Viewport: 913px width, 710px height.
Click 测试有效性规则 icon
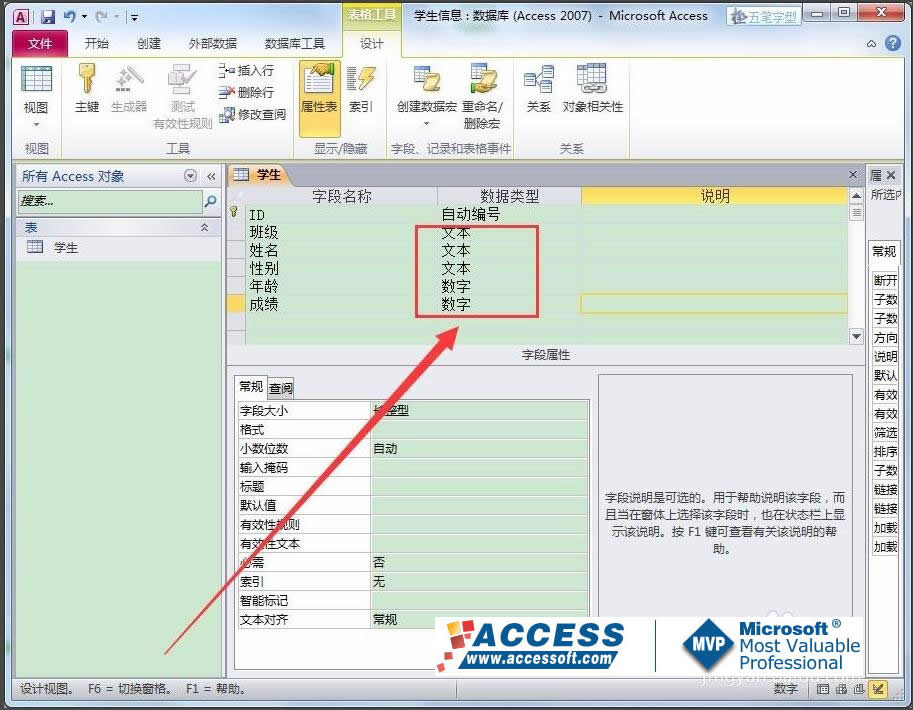(x=182, y=97)
